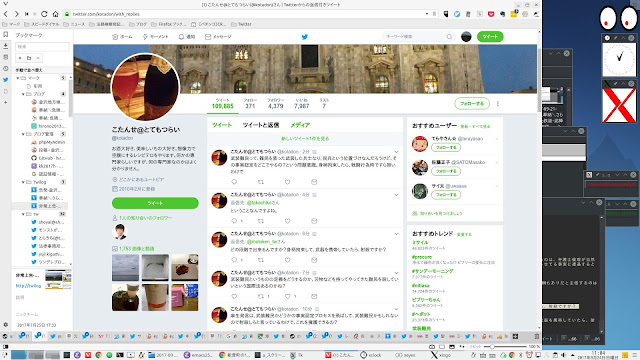Open the bookmarks panel icon in the sidebar
This screenshot has height=360, width=640.
5,35
